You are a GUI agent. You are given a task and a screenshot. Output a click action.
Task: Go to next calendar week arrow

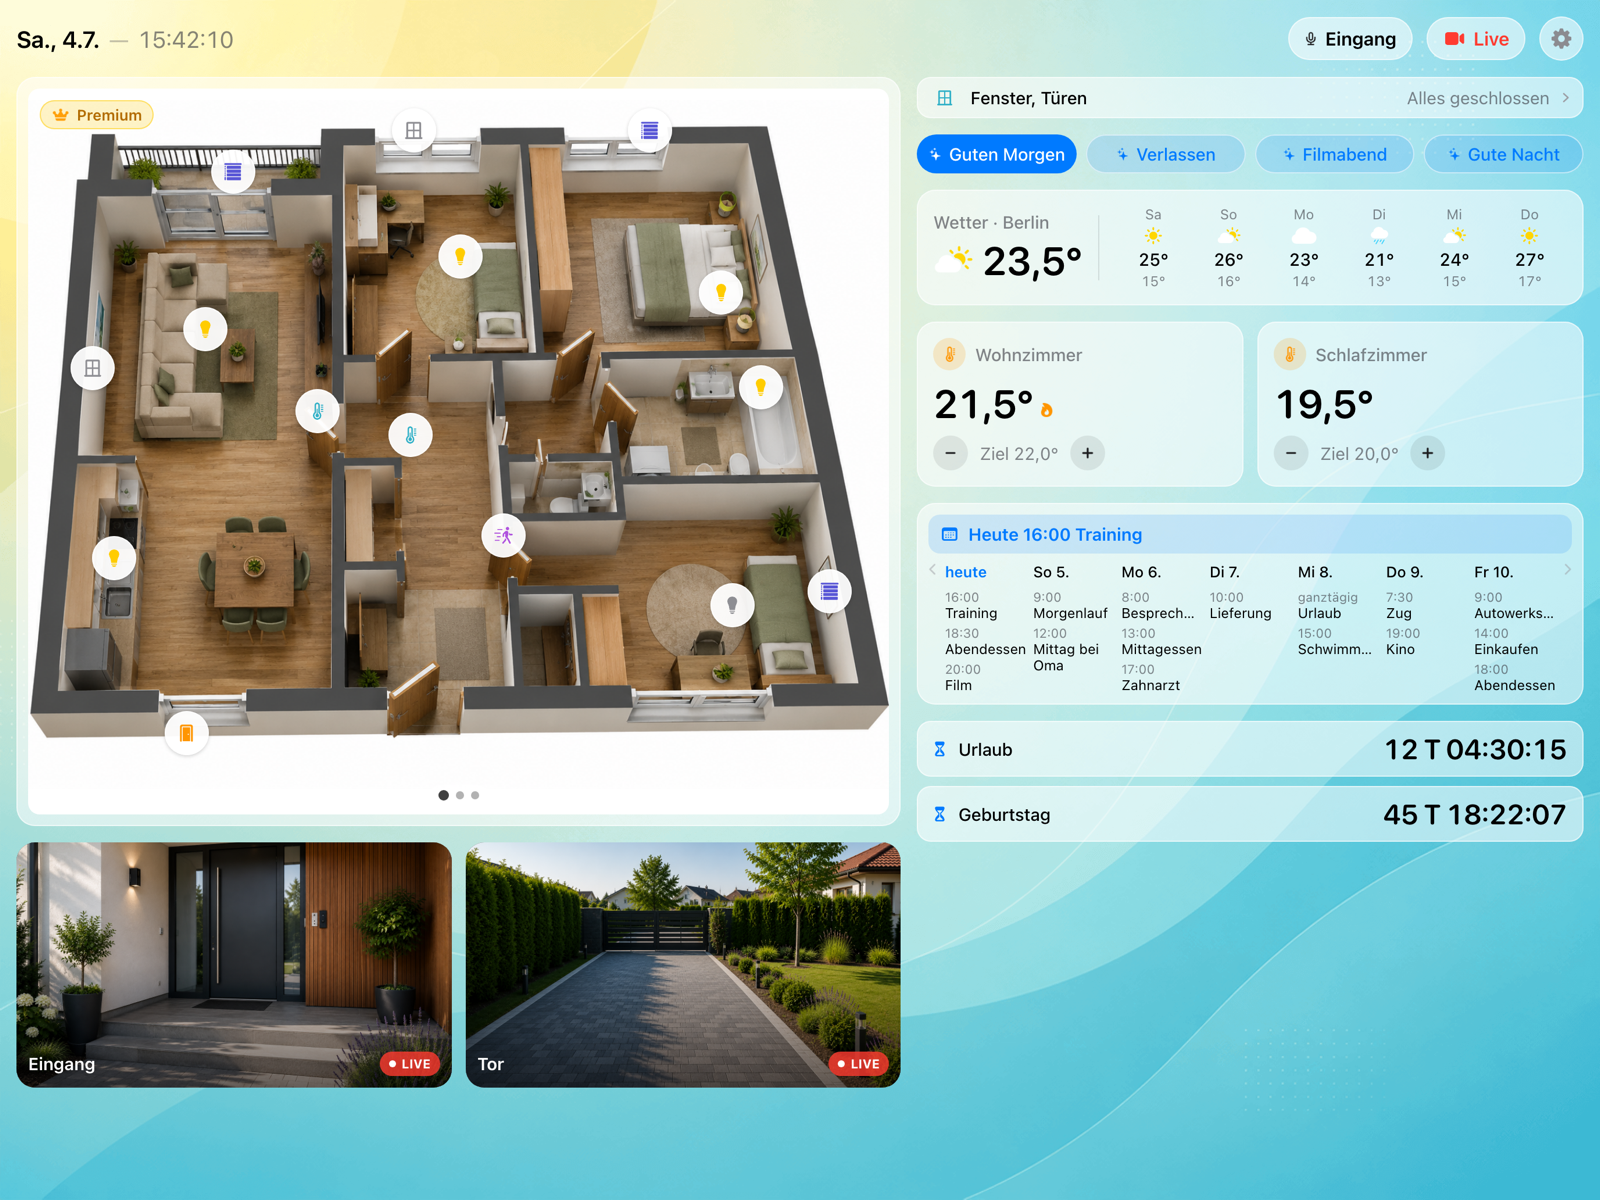1567,570
